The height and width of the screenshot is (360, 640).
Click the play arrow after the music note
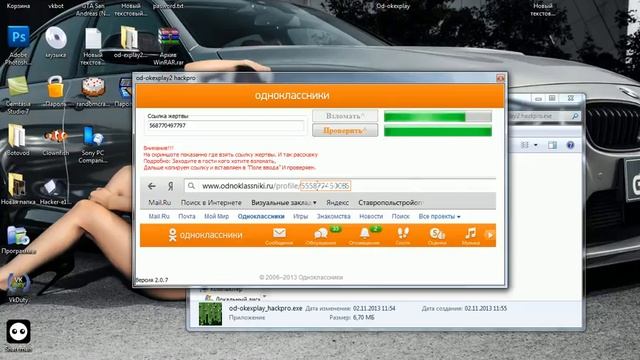coord(490,235)
